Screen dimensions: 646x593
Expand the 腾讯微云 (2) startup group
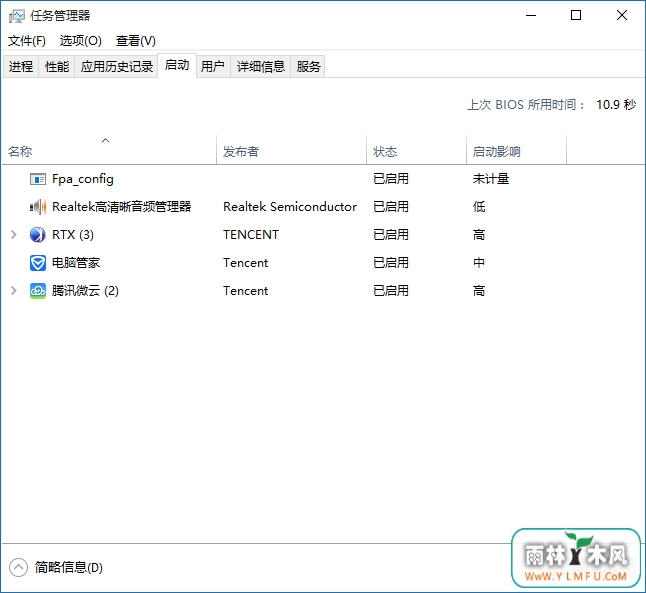point(14,291)
